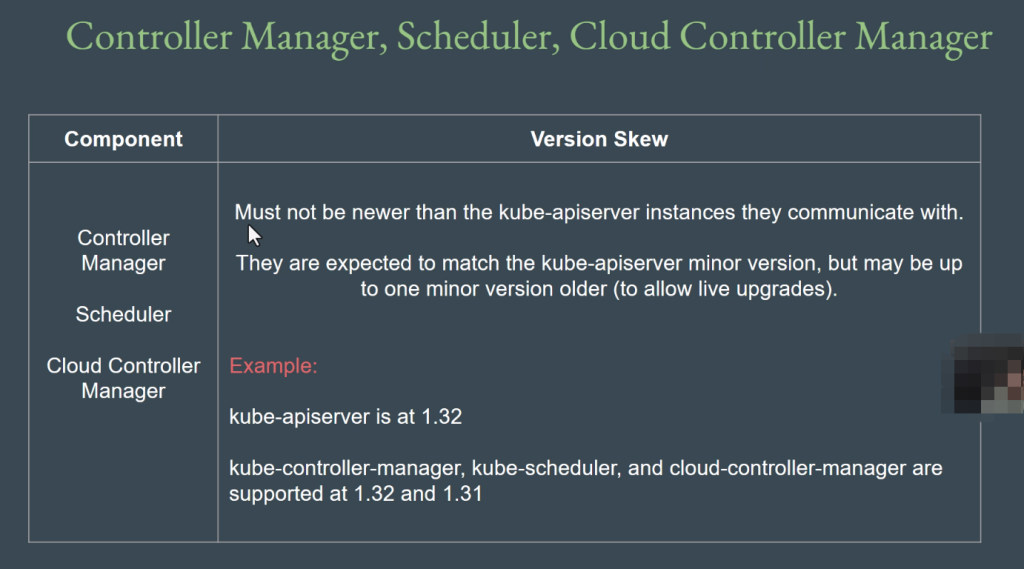Click the word "Scheduler" in the slide title
Image resolution: width=1024 pixels, height=569 pixels.
click(478, 37)
